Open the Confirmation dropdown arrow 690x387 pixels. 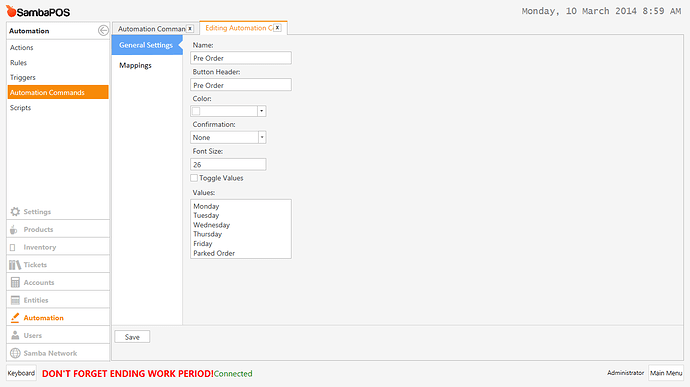262,137
